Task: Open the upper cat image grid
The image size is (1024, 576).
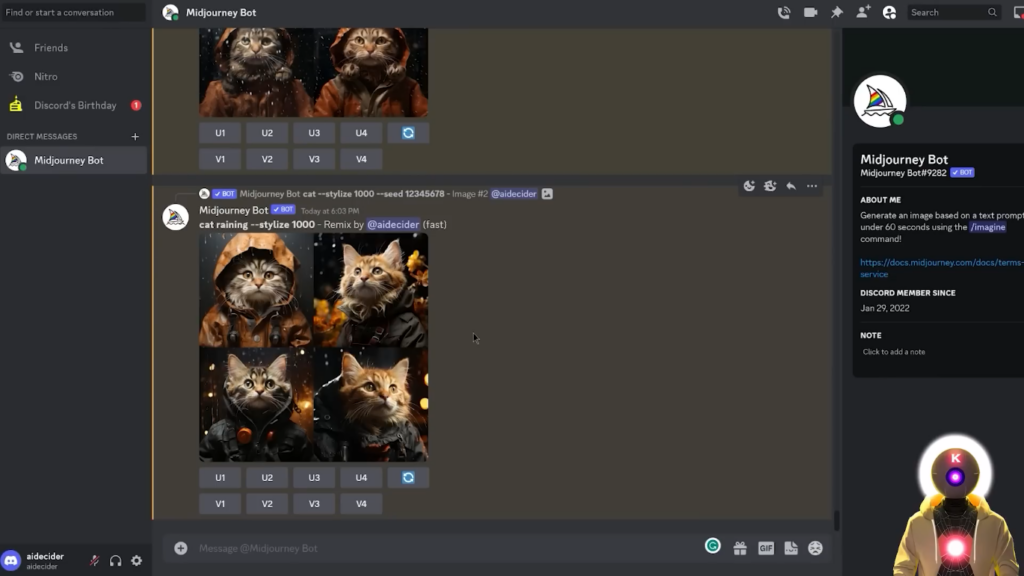Action: click(313, 72)
